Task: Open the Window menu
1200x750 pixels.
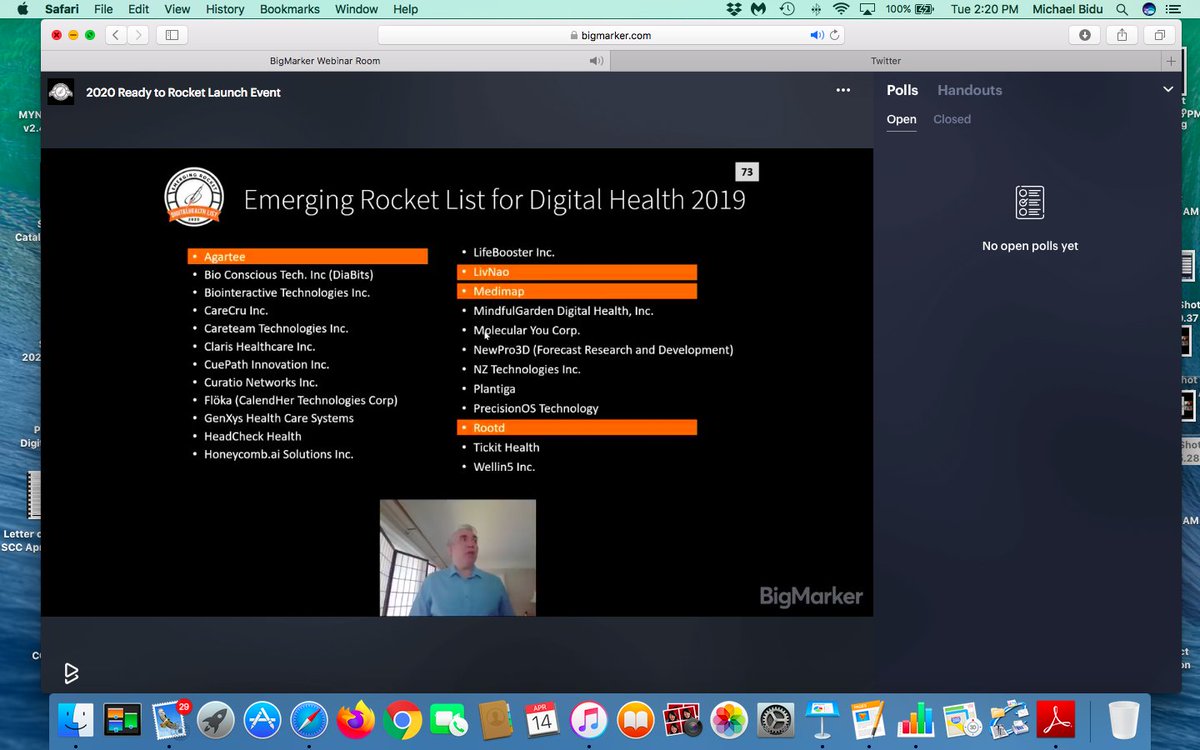Action: tap(356, 9)
